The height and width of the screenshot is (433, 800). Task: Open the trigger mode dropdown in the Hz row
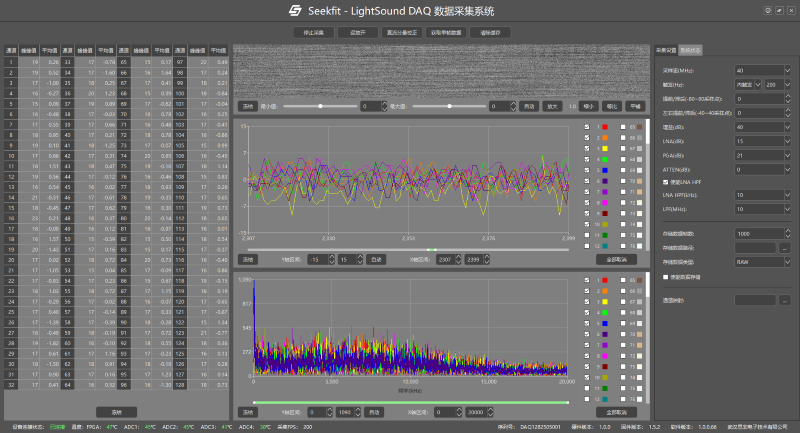pos(748,85)
